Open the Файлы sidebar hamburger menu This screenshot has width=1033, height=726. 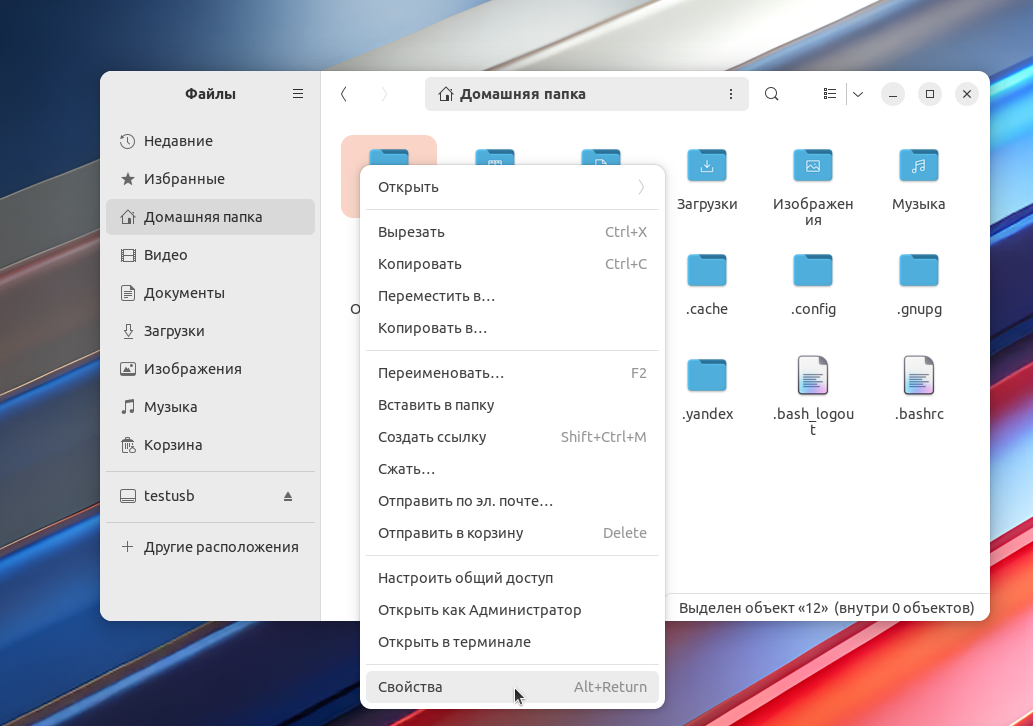point(298,94)
